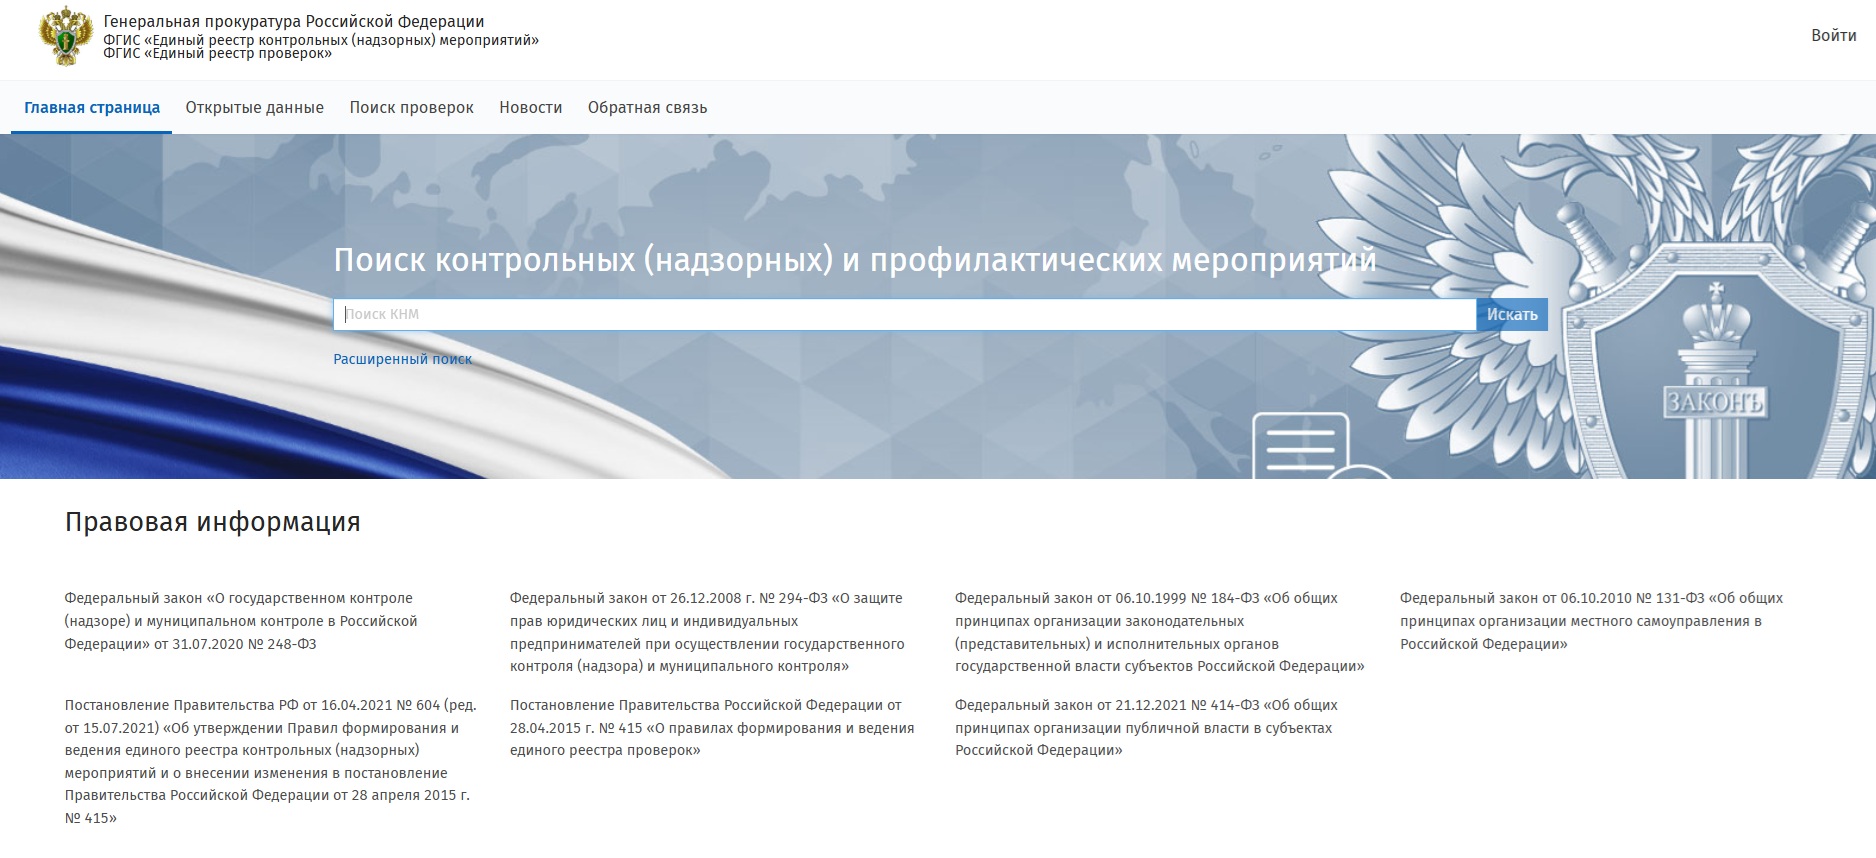Open Federal law 131-ФЗ dated 06.10.2010
Screen dimensions: 1876x858
click(1591, 621)
